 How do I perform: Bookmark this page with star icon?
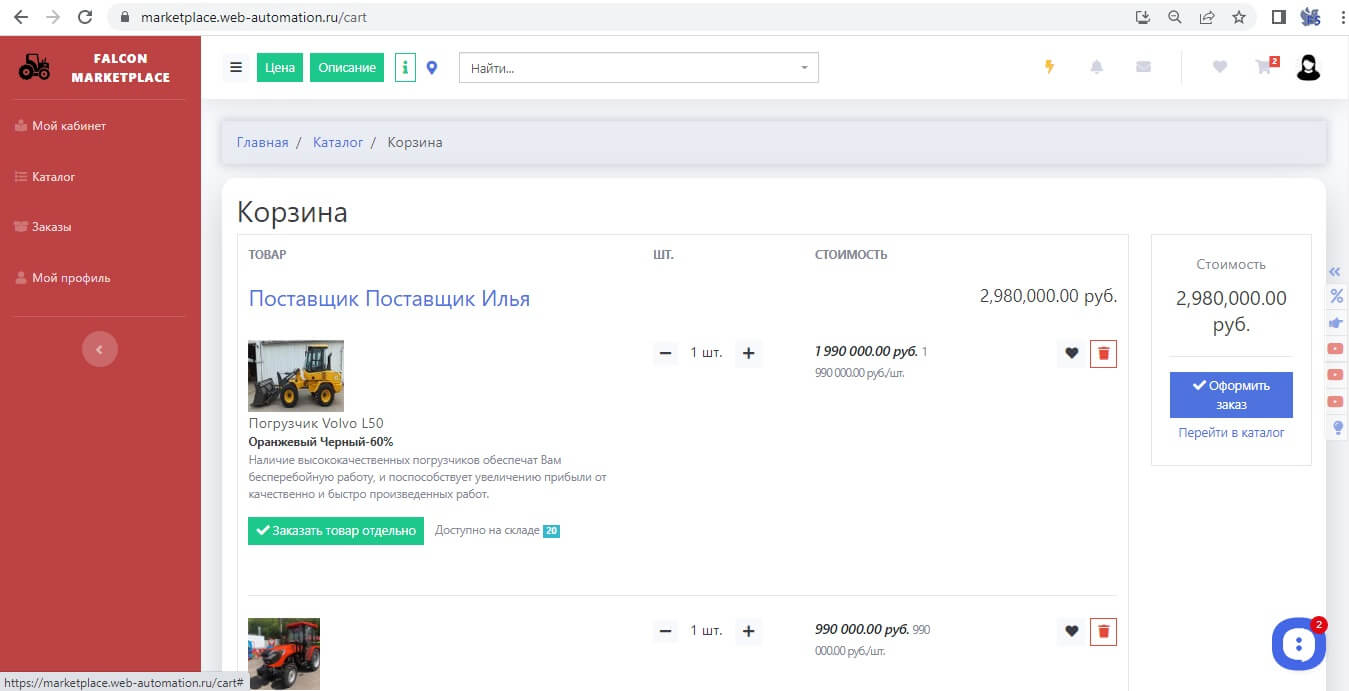click(x=1239, y=17)
